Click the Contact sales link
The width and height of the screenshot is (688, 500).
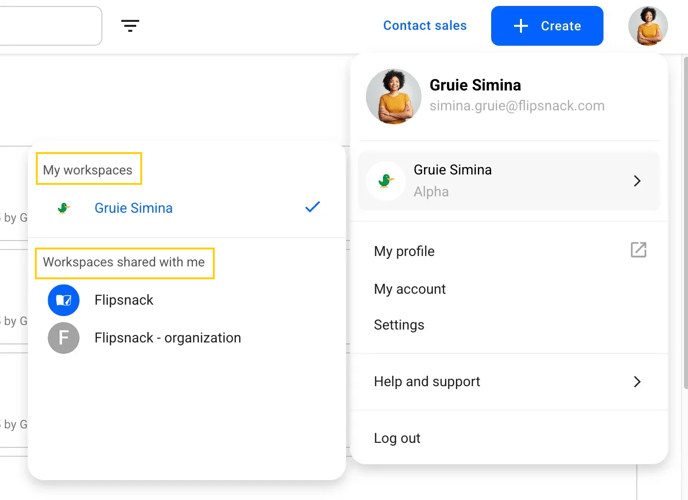[x=425, y=25]
